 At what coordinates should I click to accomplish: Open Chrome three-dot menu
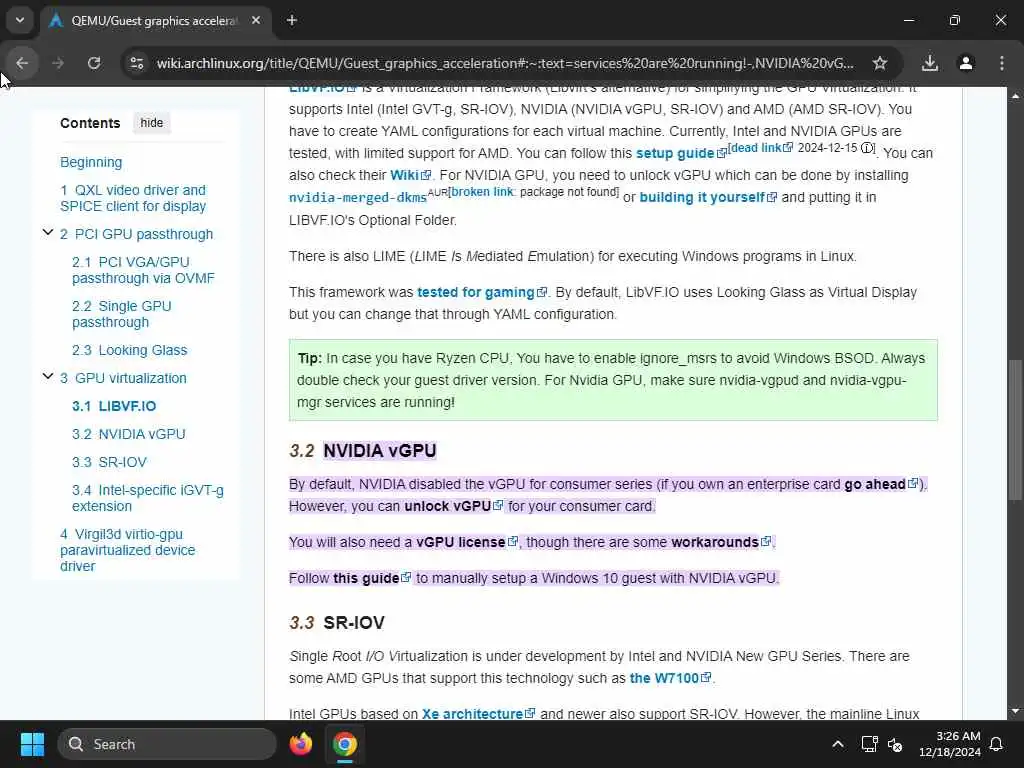(1002, 63)
